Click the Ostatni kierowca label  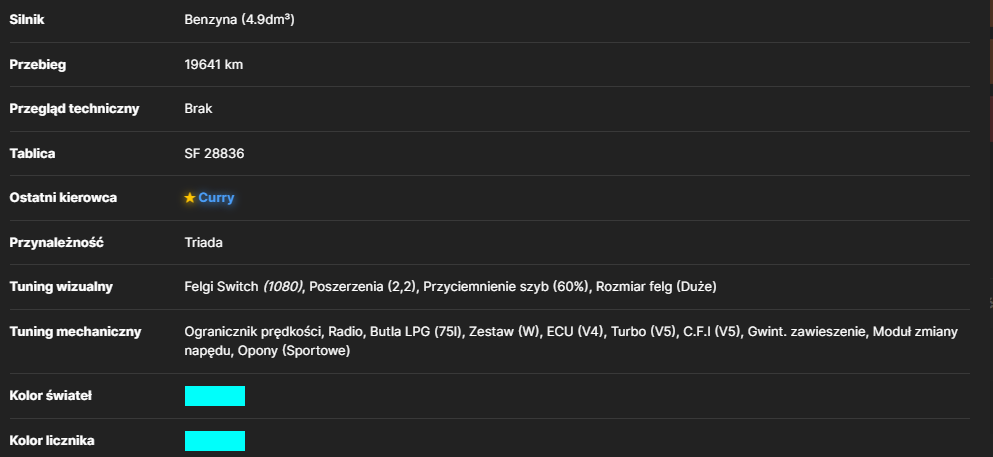(63, 197)
